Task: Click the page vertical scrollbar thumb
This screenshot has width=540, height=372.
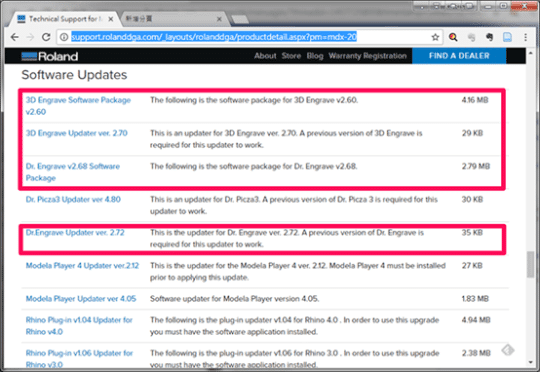Action: point(530,265)
